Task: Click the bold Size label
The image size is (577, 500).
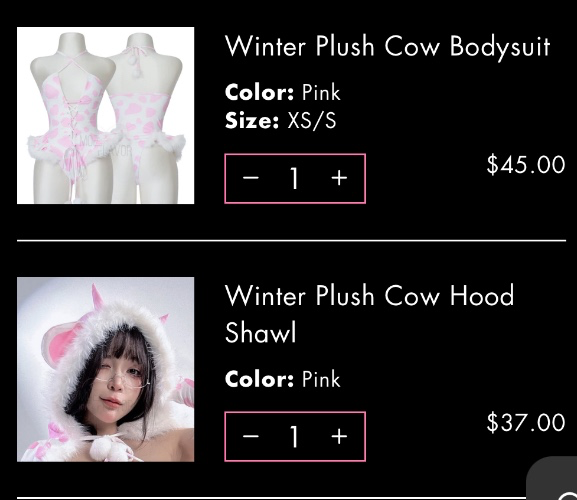Action: click(252, 120)
